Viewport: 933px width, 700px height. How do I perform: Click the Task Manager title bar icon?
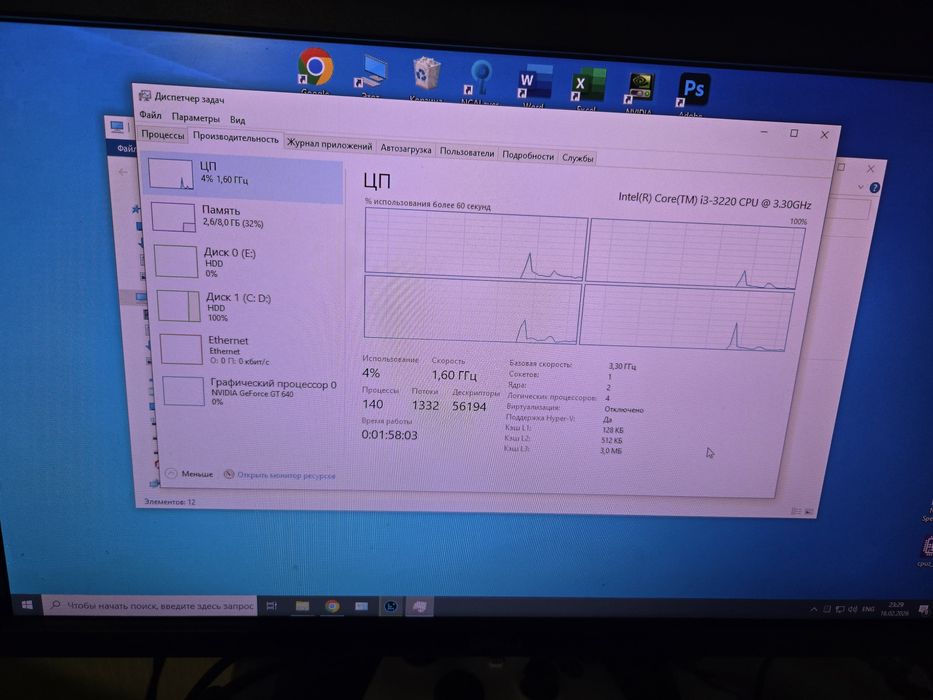coord(145,96)
